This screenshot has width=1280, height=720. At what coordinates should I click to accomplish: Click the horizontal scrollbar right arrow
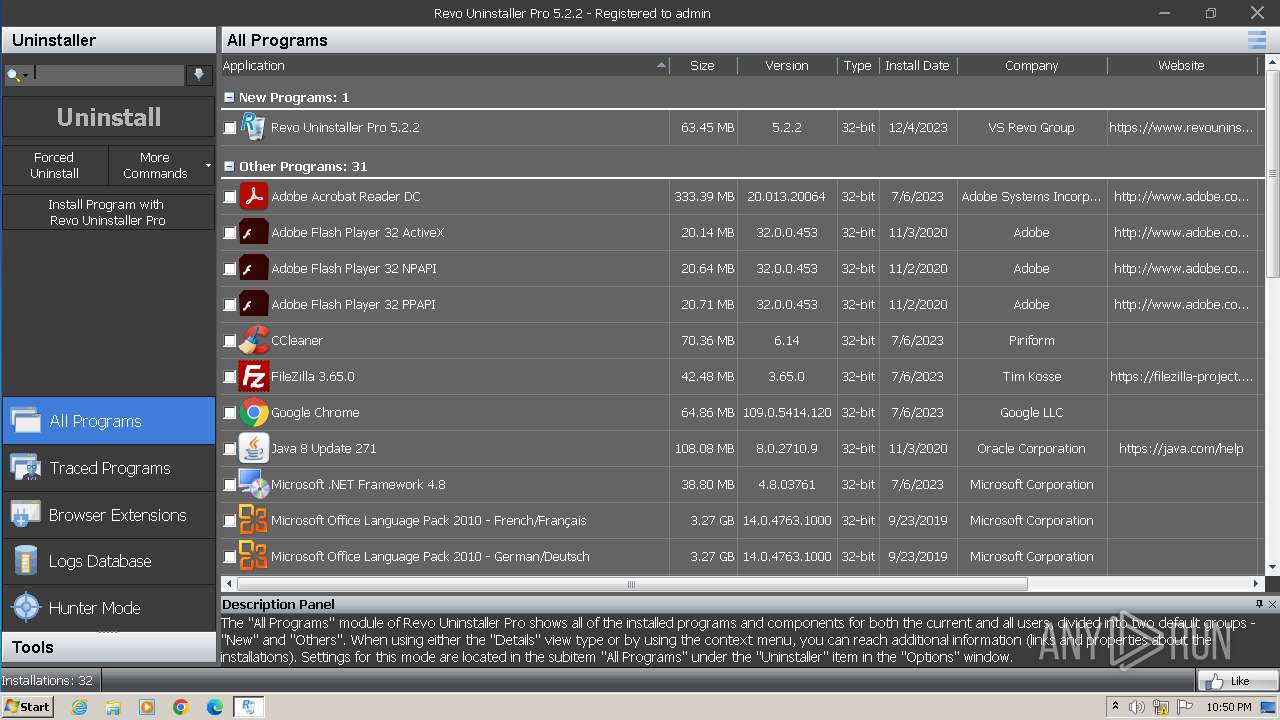1256,584
